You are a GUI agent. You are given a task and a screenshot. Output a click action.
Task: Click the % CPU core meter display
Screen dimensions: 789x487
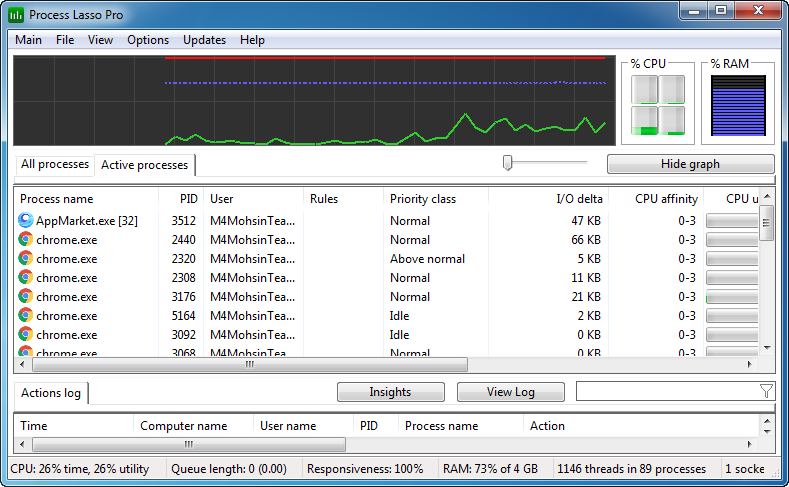pyautogui.click(x=658, y=105)
